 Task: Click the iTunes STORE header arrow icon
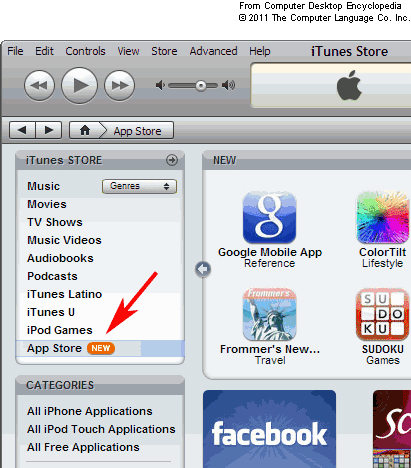pyautogui.click(x=172, y=160)
